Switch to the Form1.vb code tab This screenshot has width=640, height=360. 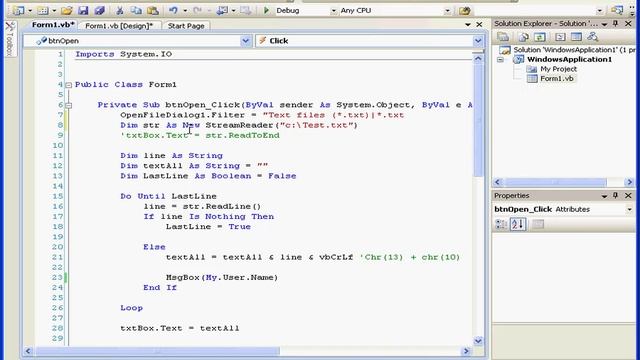53,25
